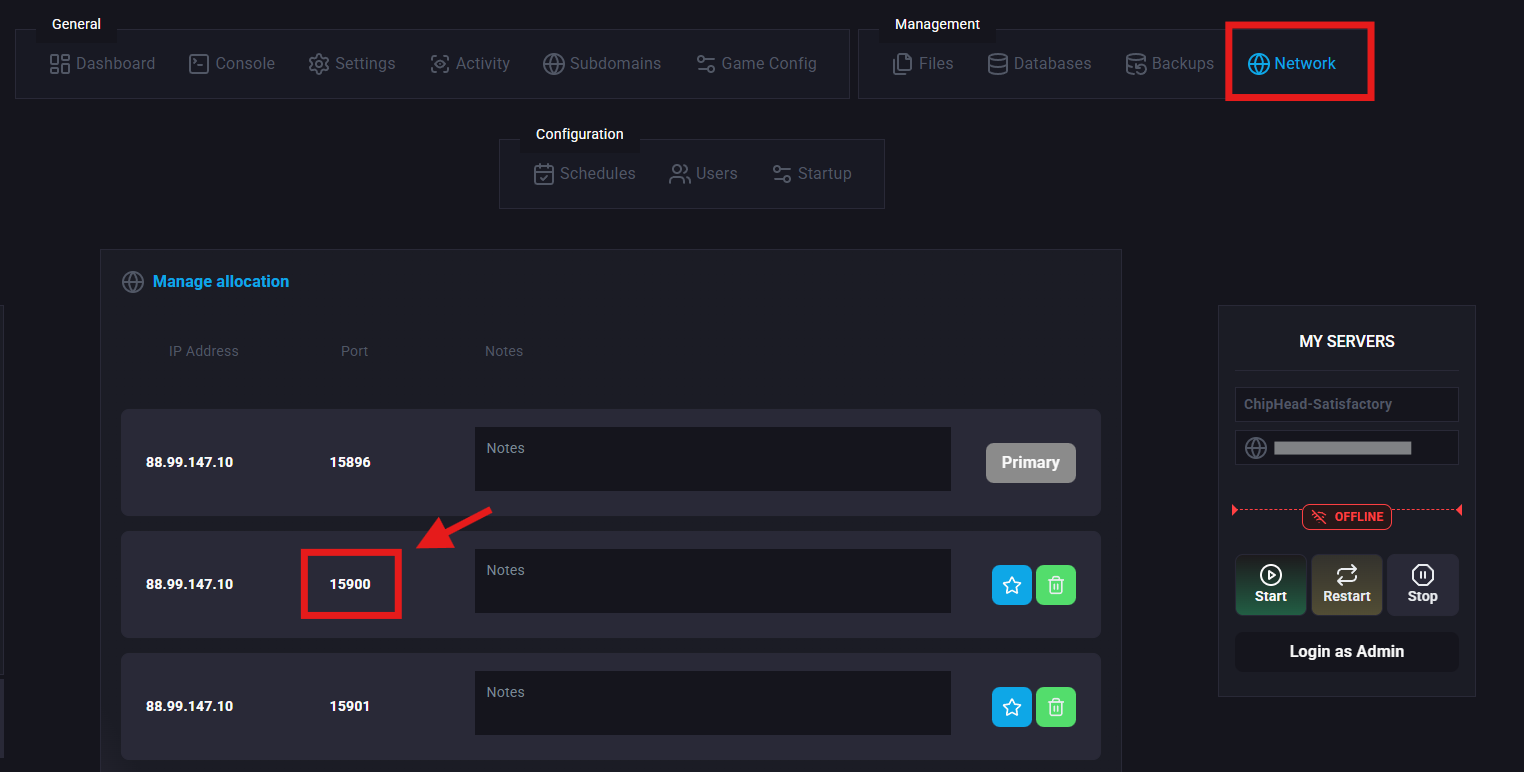
Task: Open the Startup configuration tab
Action: click(x=812, y=174)
